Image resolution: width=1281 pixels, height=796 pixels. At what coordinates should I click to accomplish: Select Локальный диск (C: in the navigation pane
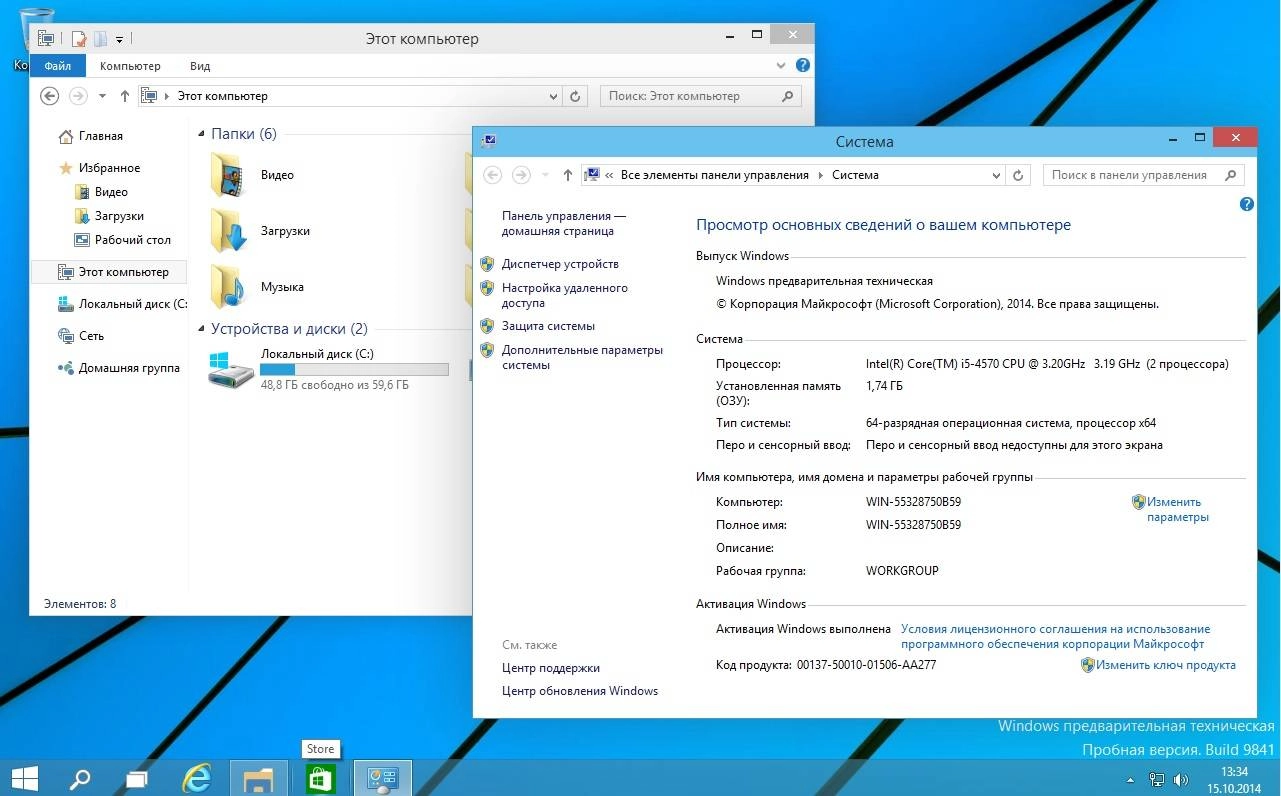pos(132,304)
